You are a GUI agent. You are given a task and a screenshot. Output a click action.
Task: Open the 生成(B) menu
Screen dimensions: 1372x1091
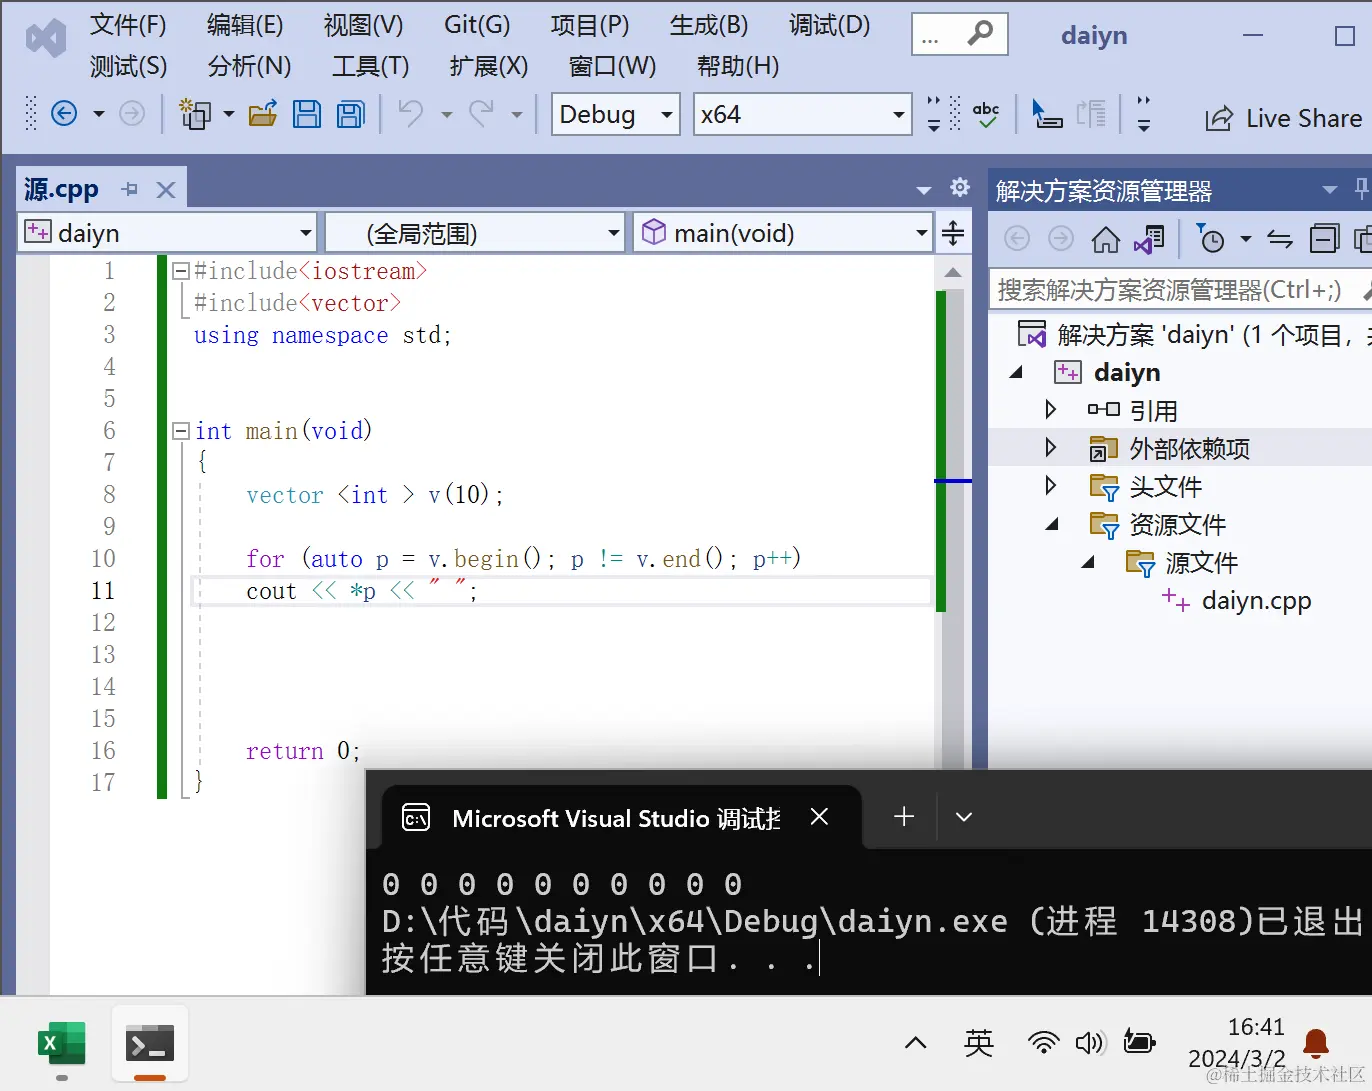coord(708,25)
